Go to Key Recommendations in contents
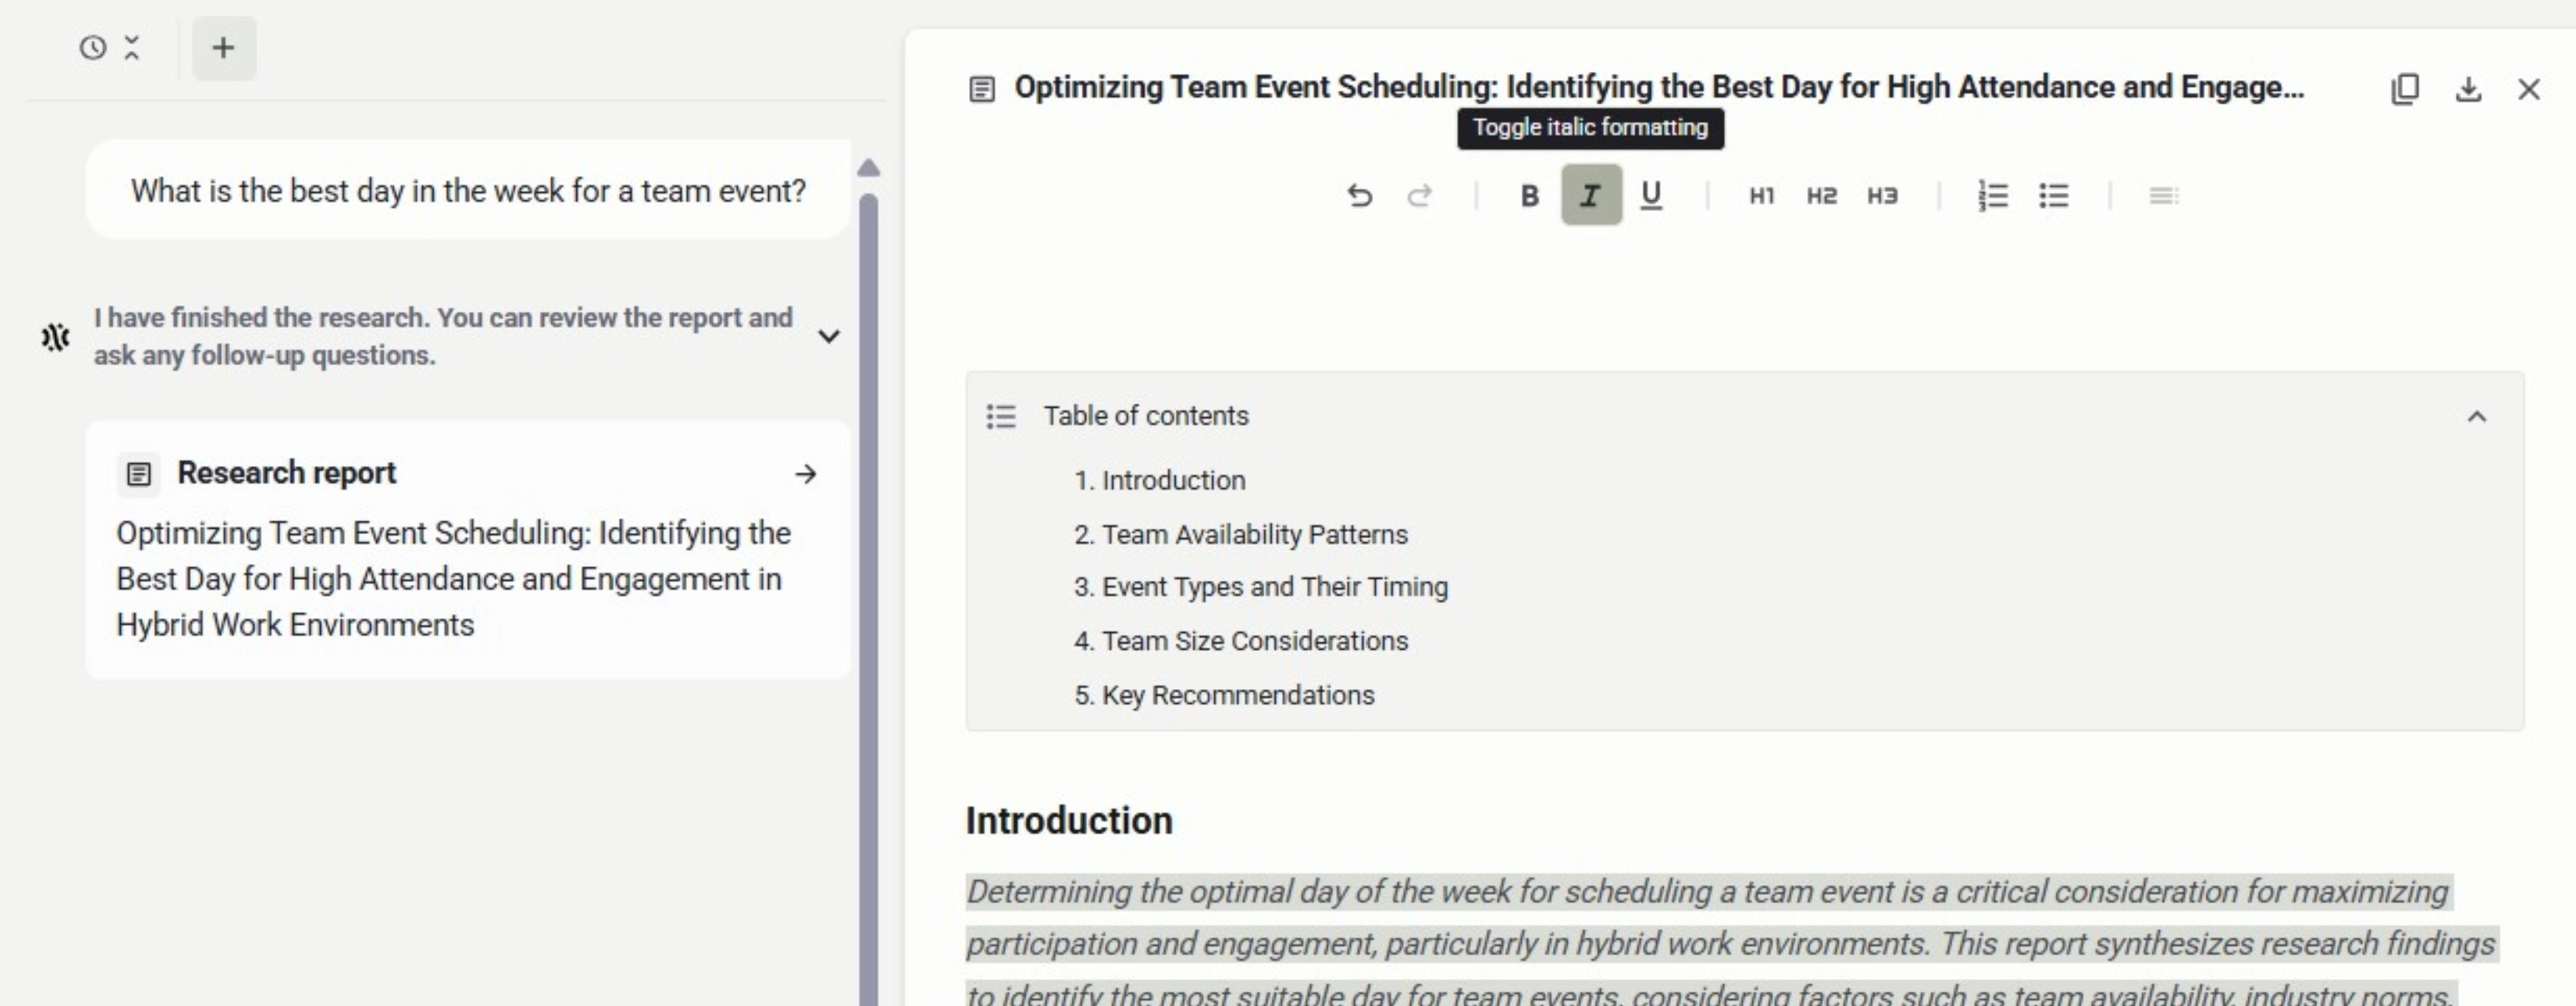 [1237, 695]
